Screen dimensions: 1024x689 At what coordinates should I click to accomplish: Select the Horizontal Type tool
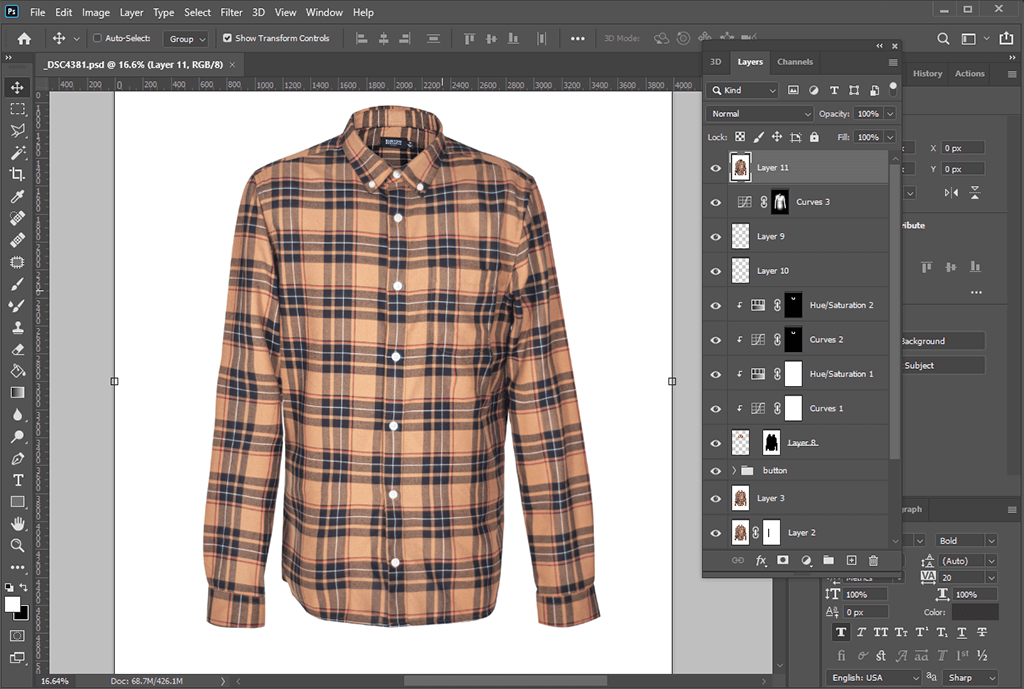pos(18,480)
